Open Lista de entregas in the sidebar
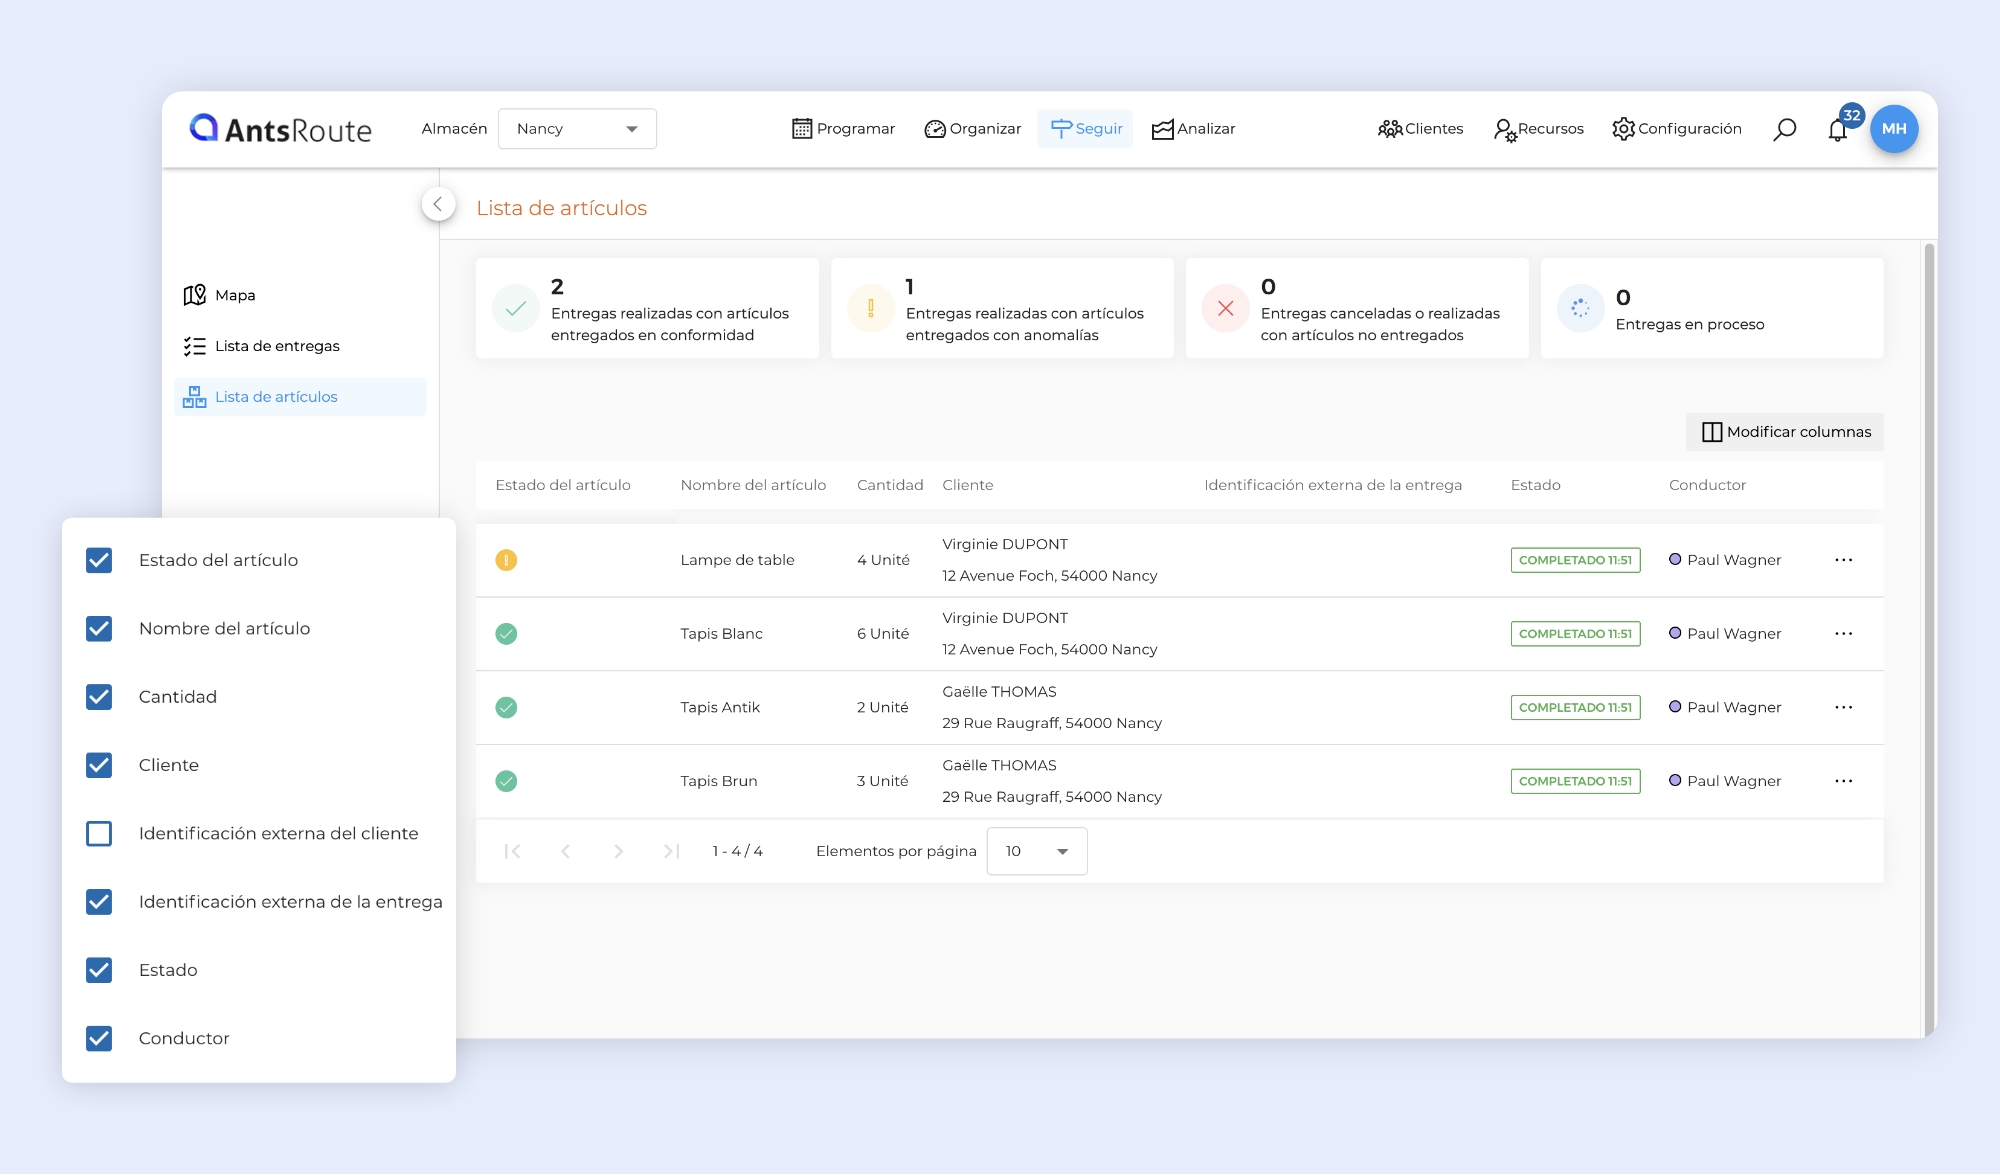 (277, 346)
